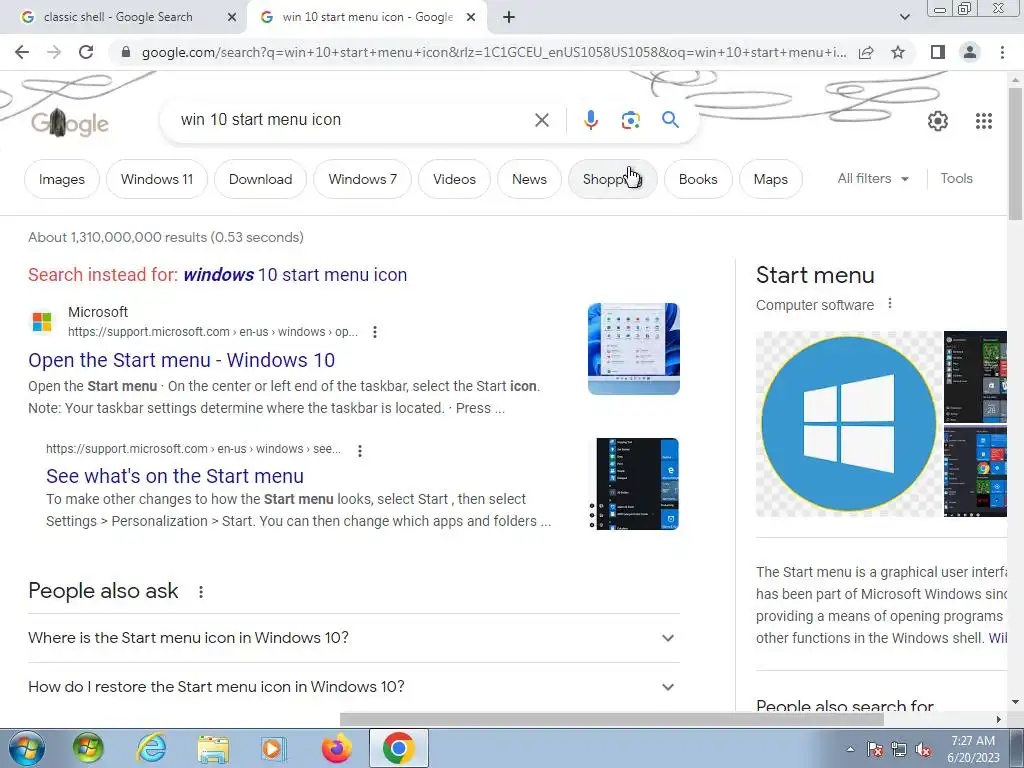Open the Microsoft support site name link
The image size is (1024, 768).
(x=98, y=312)
